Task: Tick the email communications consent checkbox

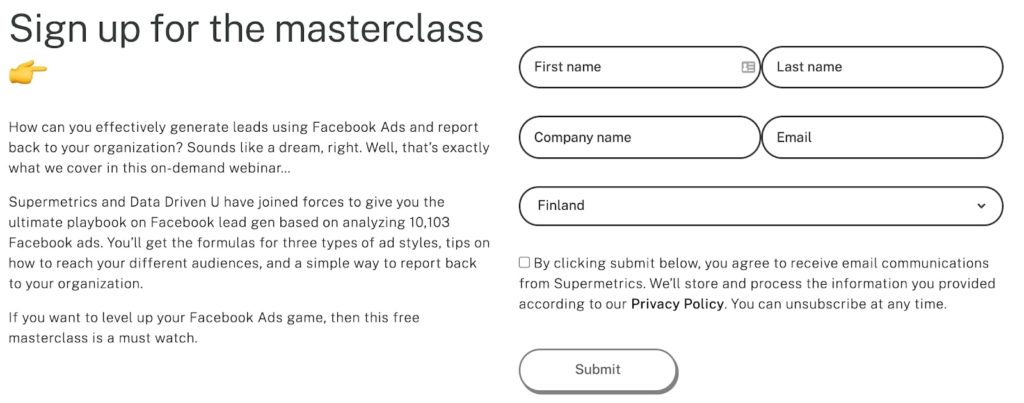Action: tap(524, 263)
